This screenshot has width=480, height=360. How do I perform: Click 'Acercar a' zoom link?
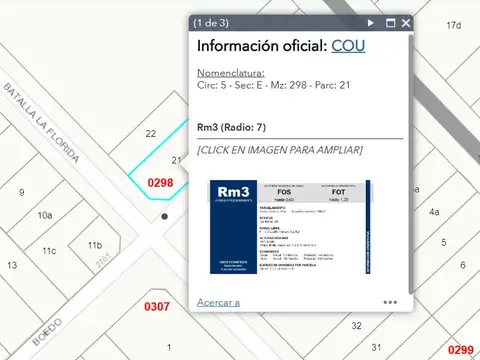click(218, 302)
